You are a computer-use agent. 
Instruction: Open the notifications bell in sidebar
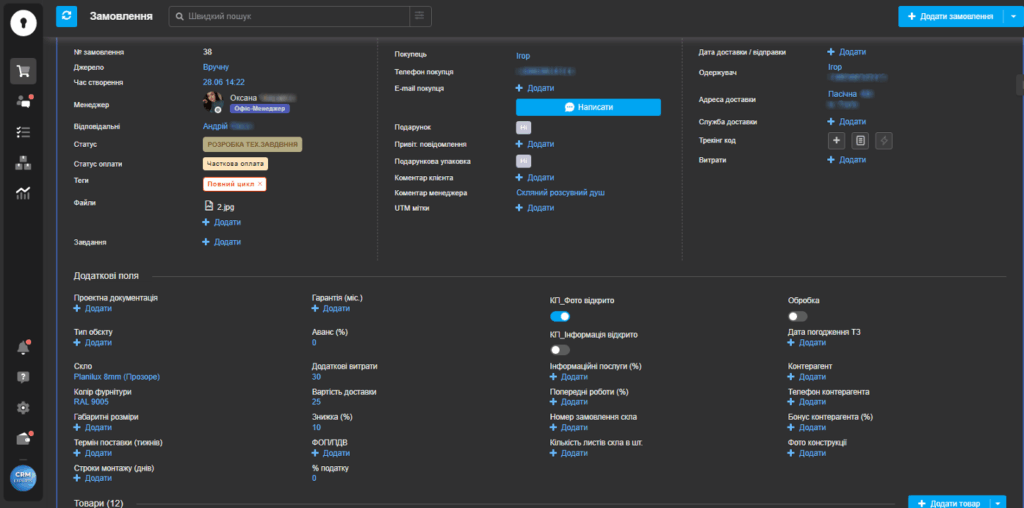click(x=23, y=348)
